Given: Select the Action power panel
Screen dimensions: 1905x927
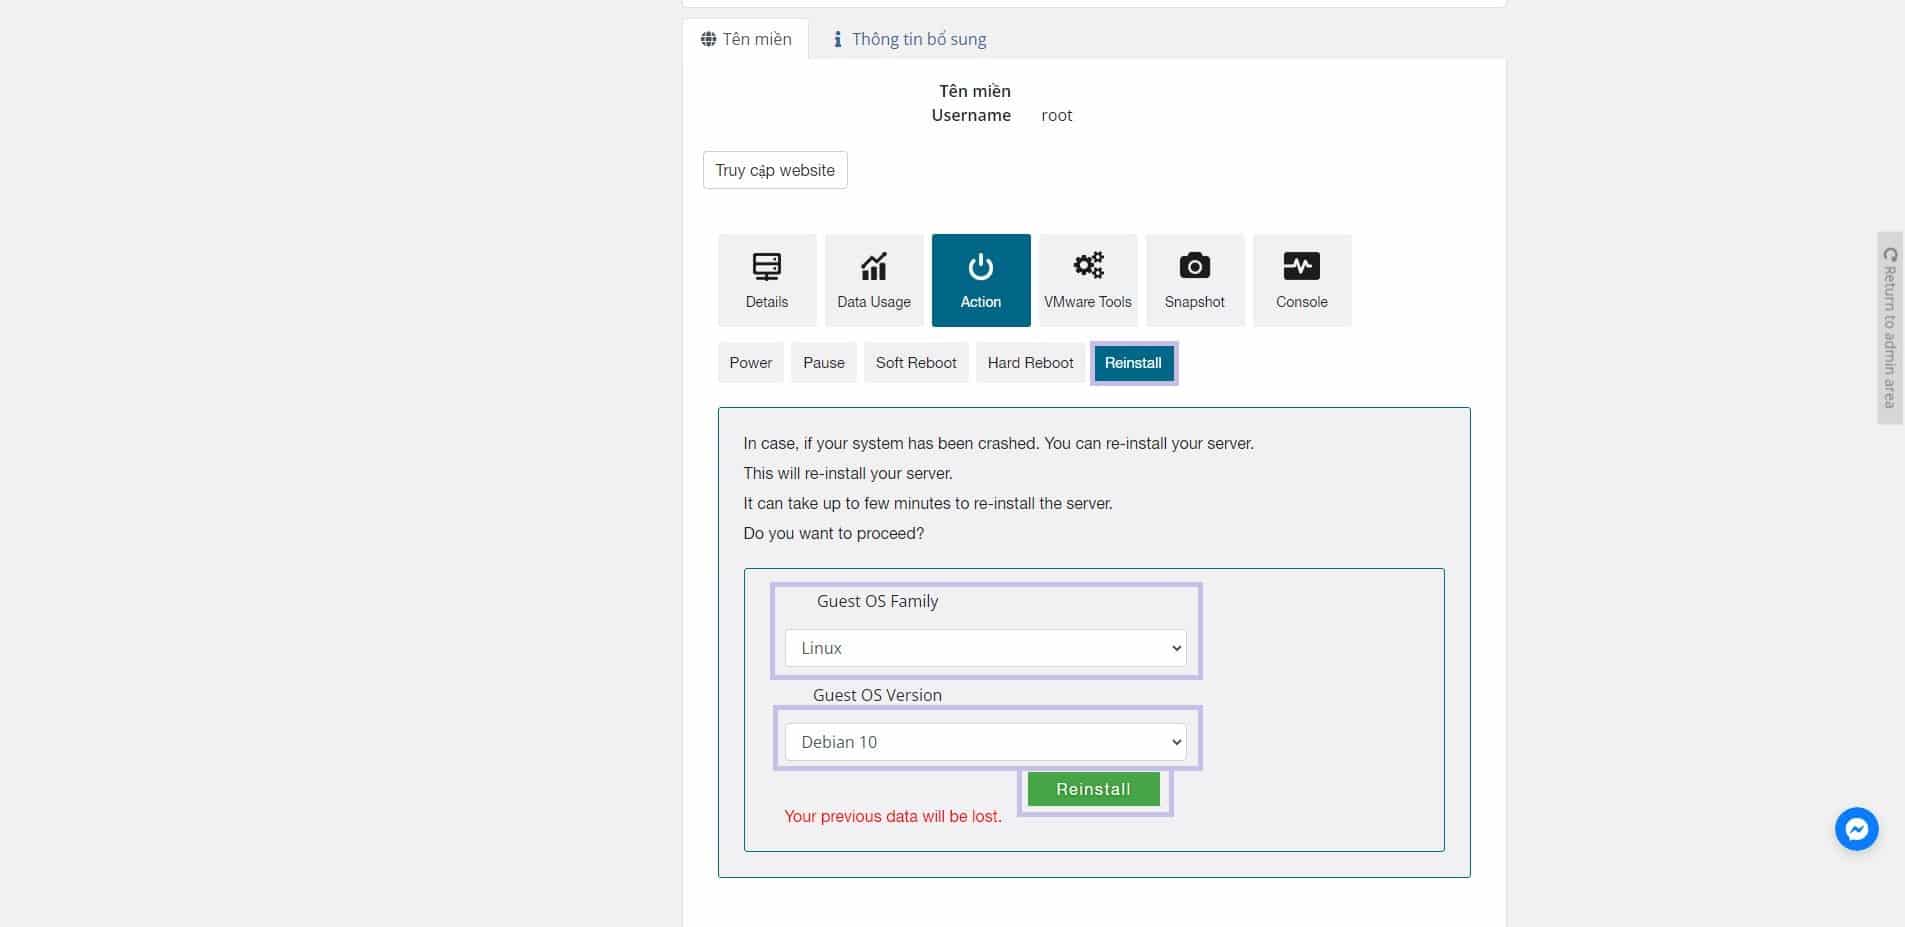Looking at the screenshot, I should (x=981, y=280).
